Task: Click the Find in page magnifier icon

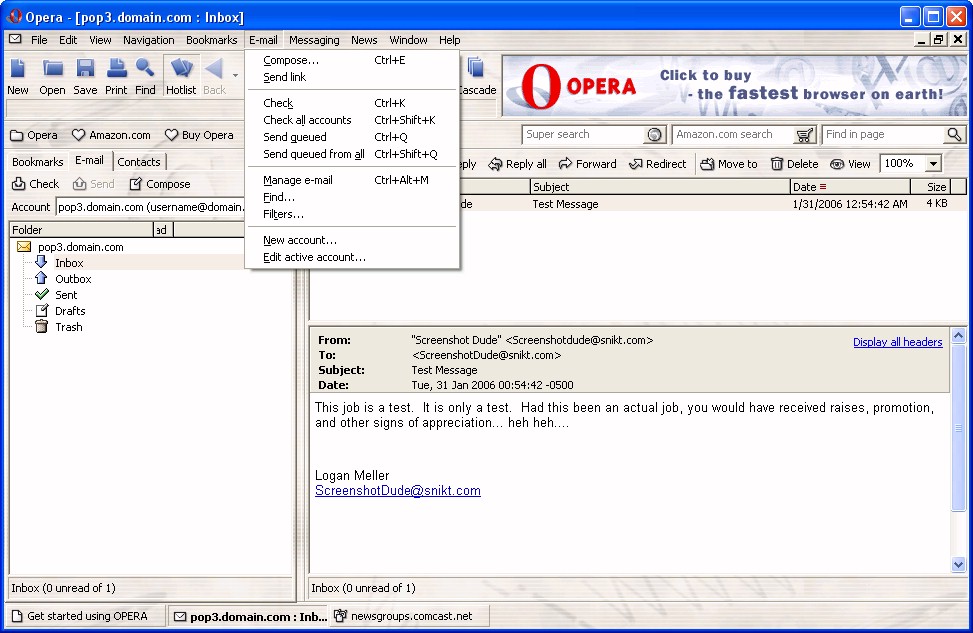Action: [954, 135]
